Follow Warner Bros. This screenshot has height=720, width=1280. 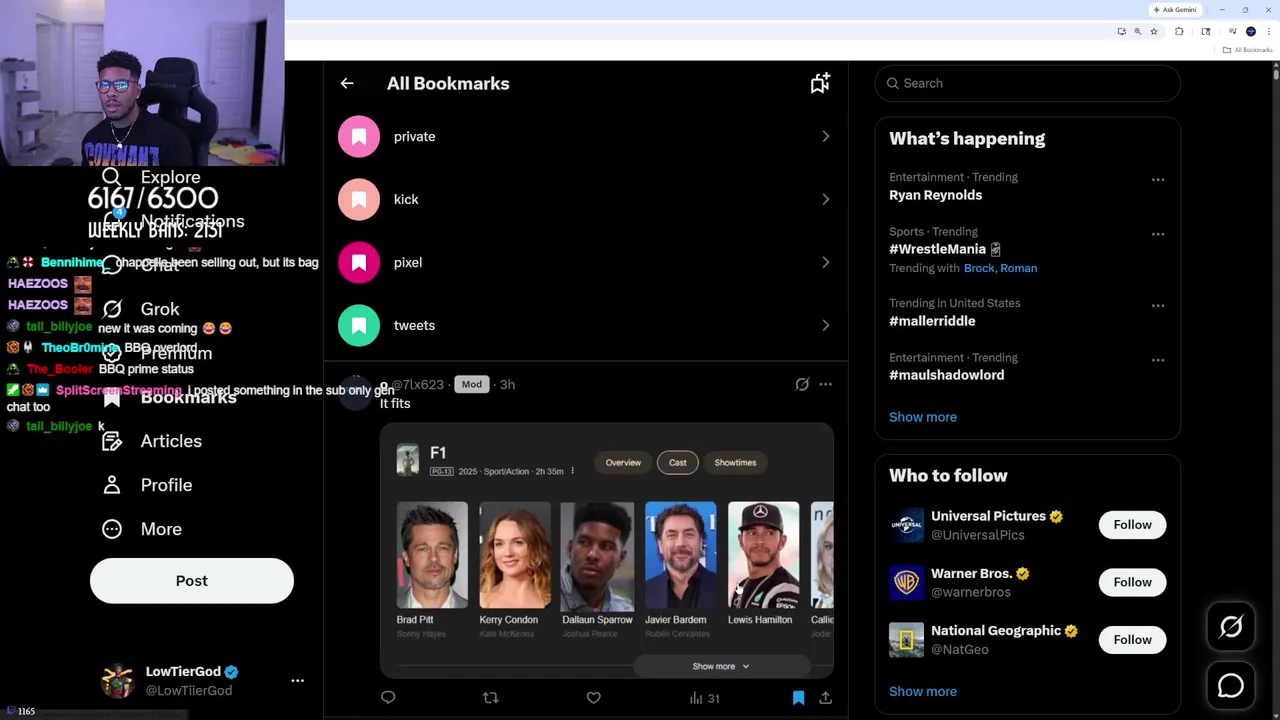click(x=1132, y=582)
